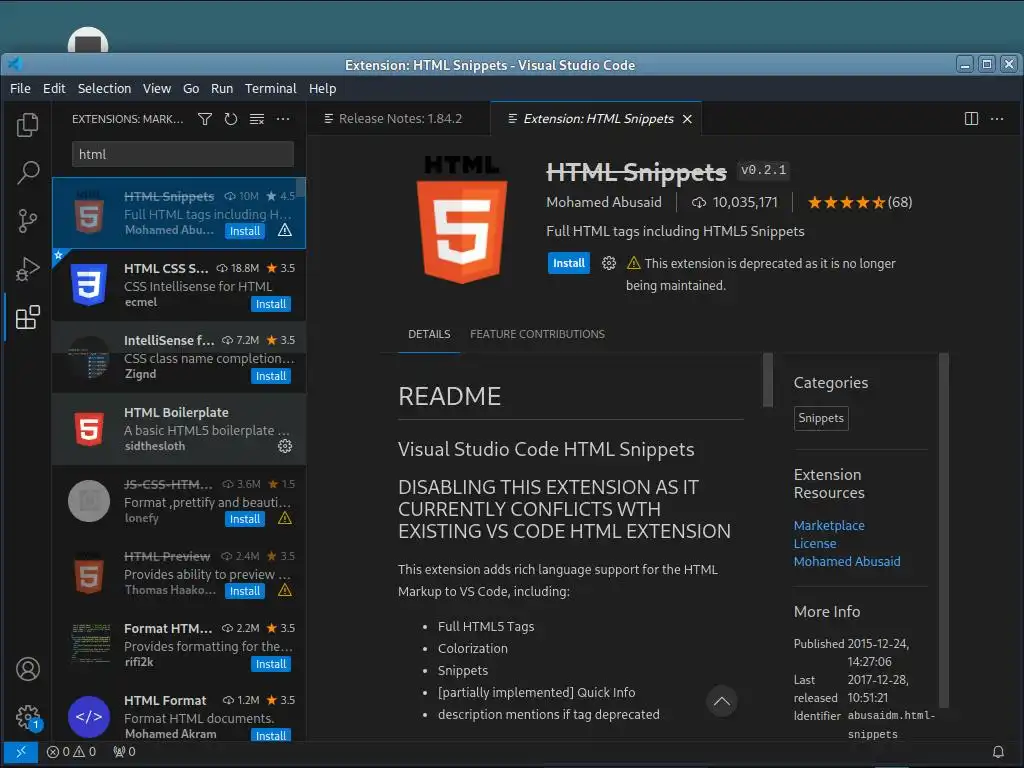Open the Run and Debug view
Image resolution: width=1024 pixels, height=768 pixels.
coord(27,268)
